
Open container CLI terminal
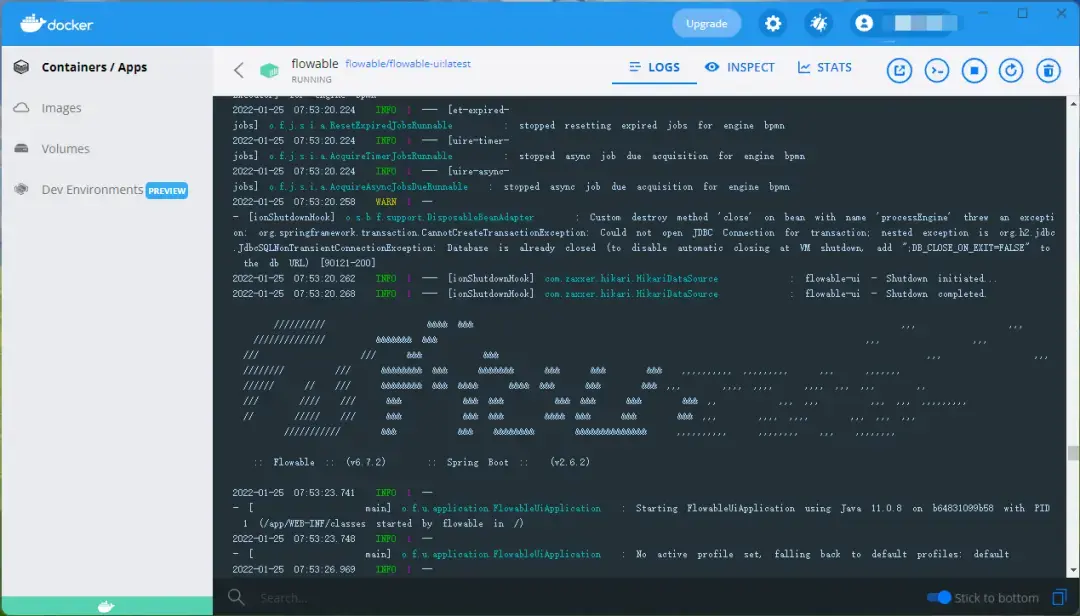pyautogui.click(x=937, y=70)
